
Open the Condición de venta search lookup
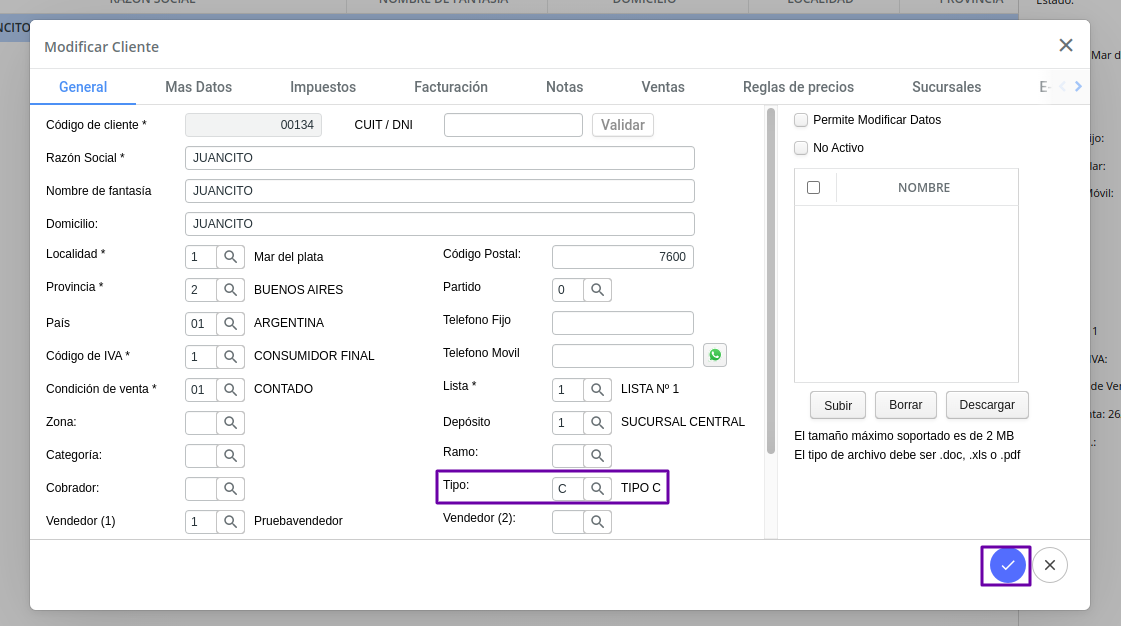click(230, 389)
